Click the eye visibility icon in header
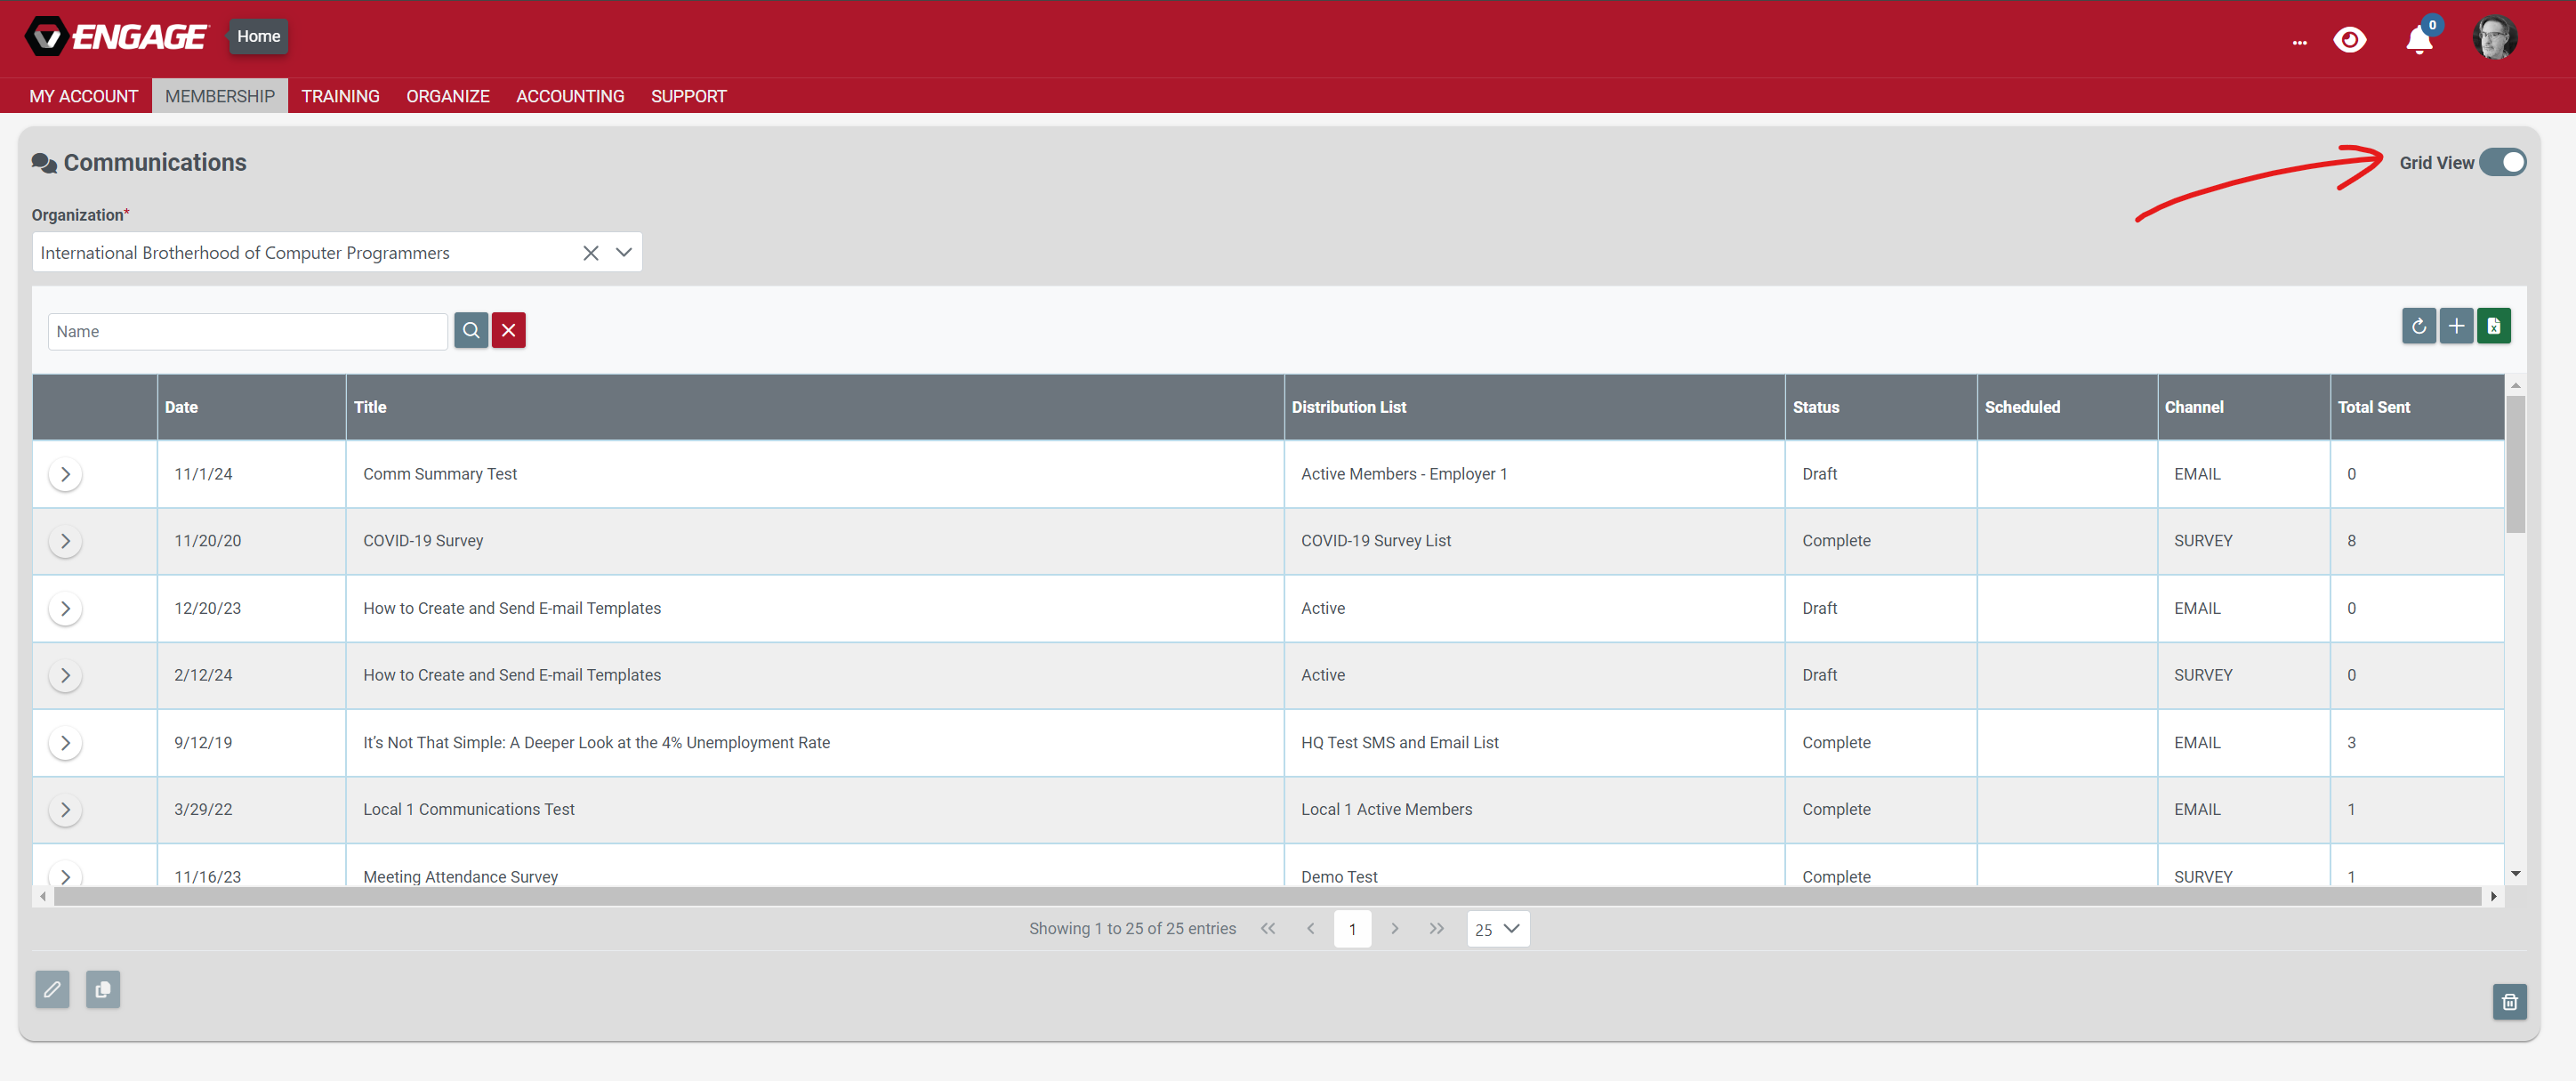This screenshot has width=2576, height=1081. pyautogui.click(x=2349, y=40)
